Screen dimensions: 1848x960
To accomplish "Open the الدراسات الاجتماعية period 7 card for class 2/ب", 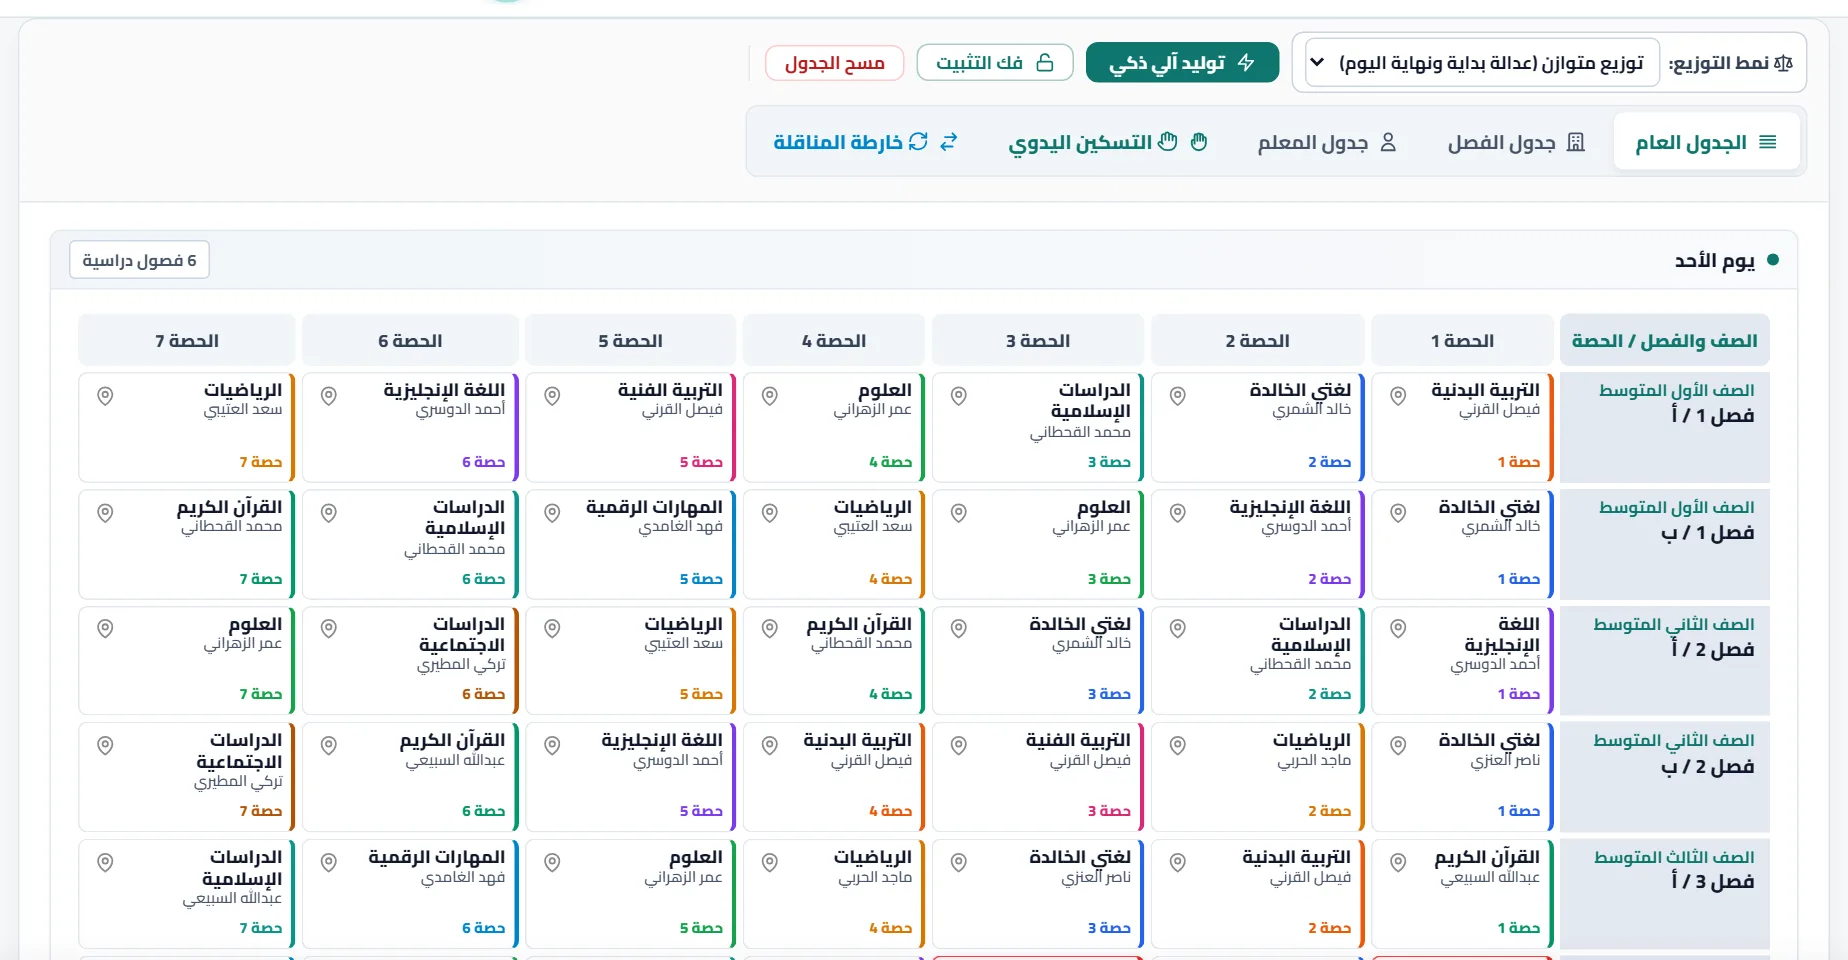I will pos(187,777).
